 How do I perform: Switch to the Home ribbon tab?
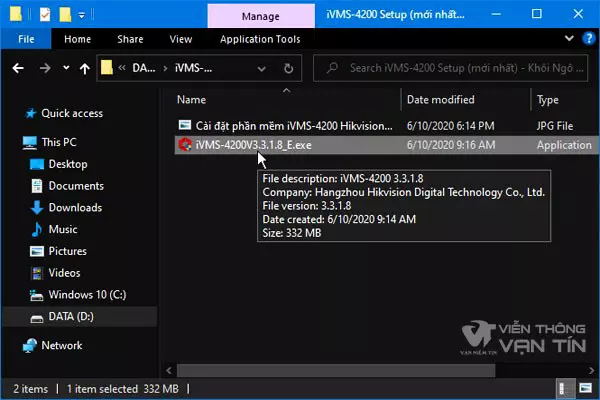78,39
